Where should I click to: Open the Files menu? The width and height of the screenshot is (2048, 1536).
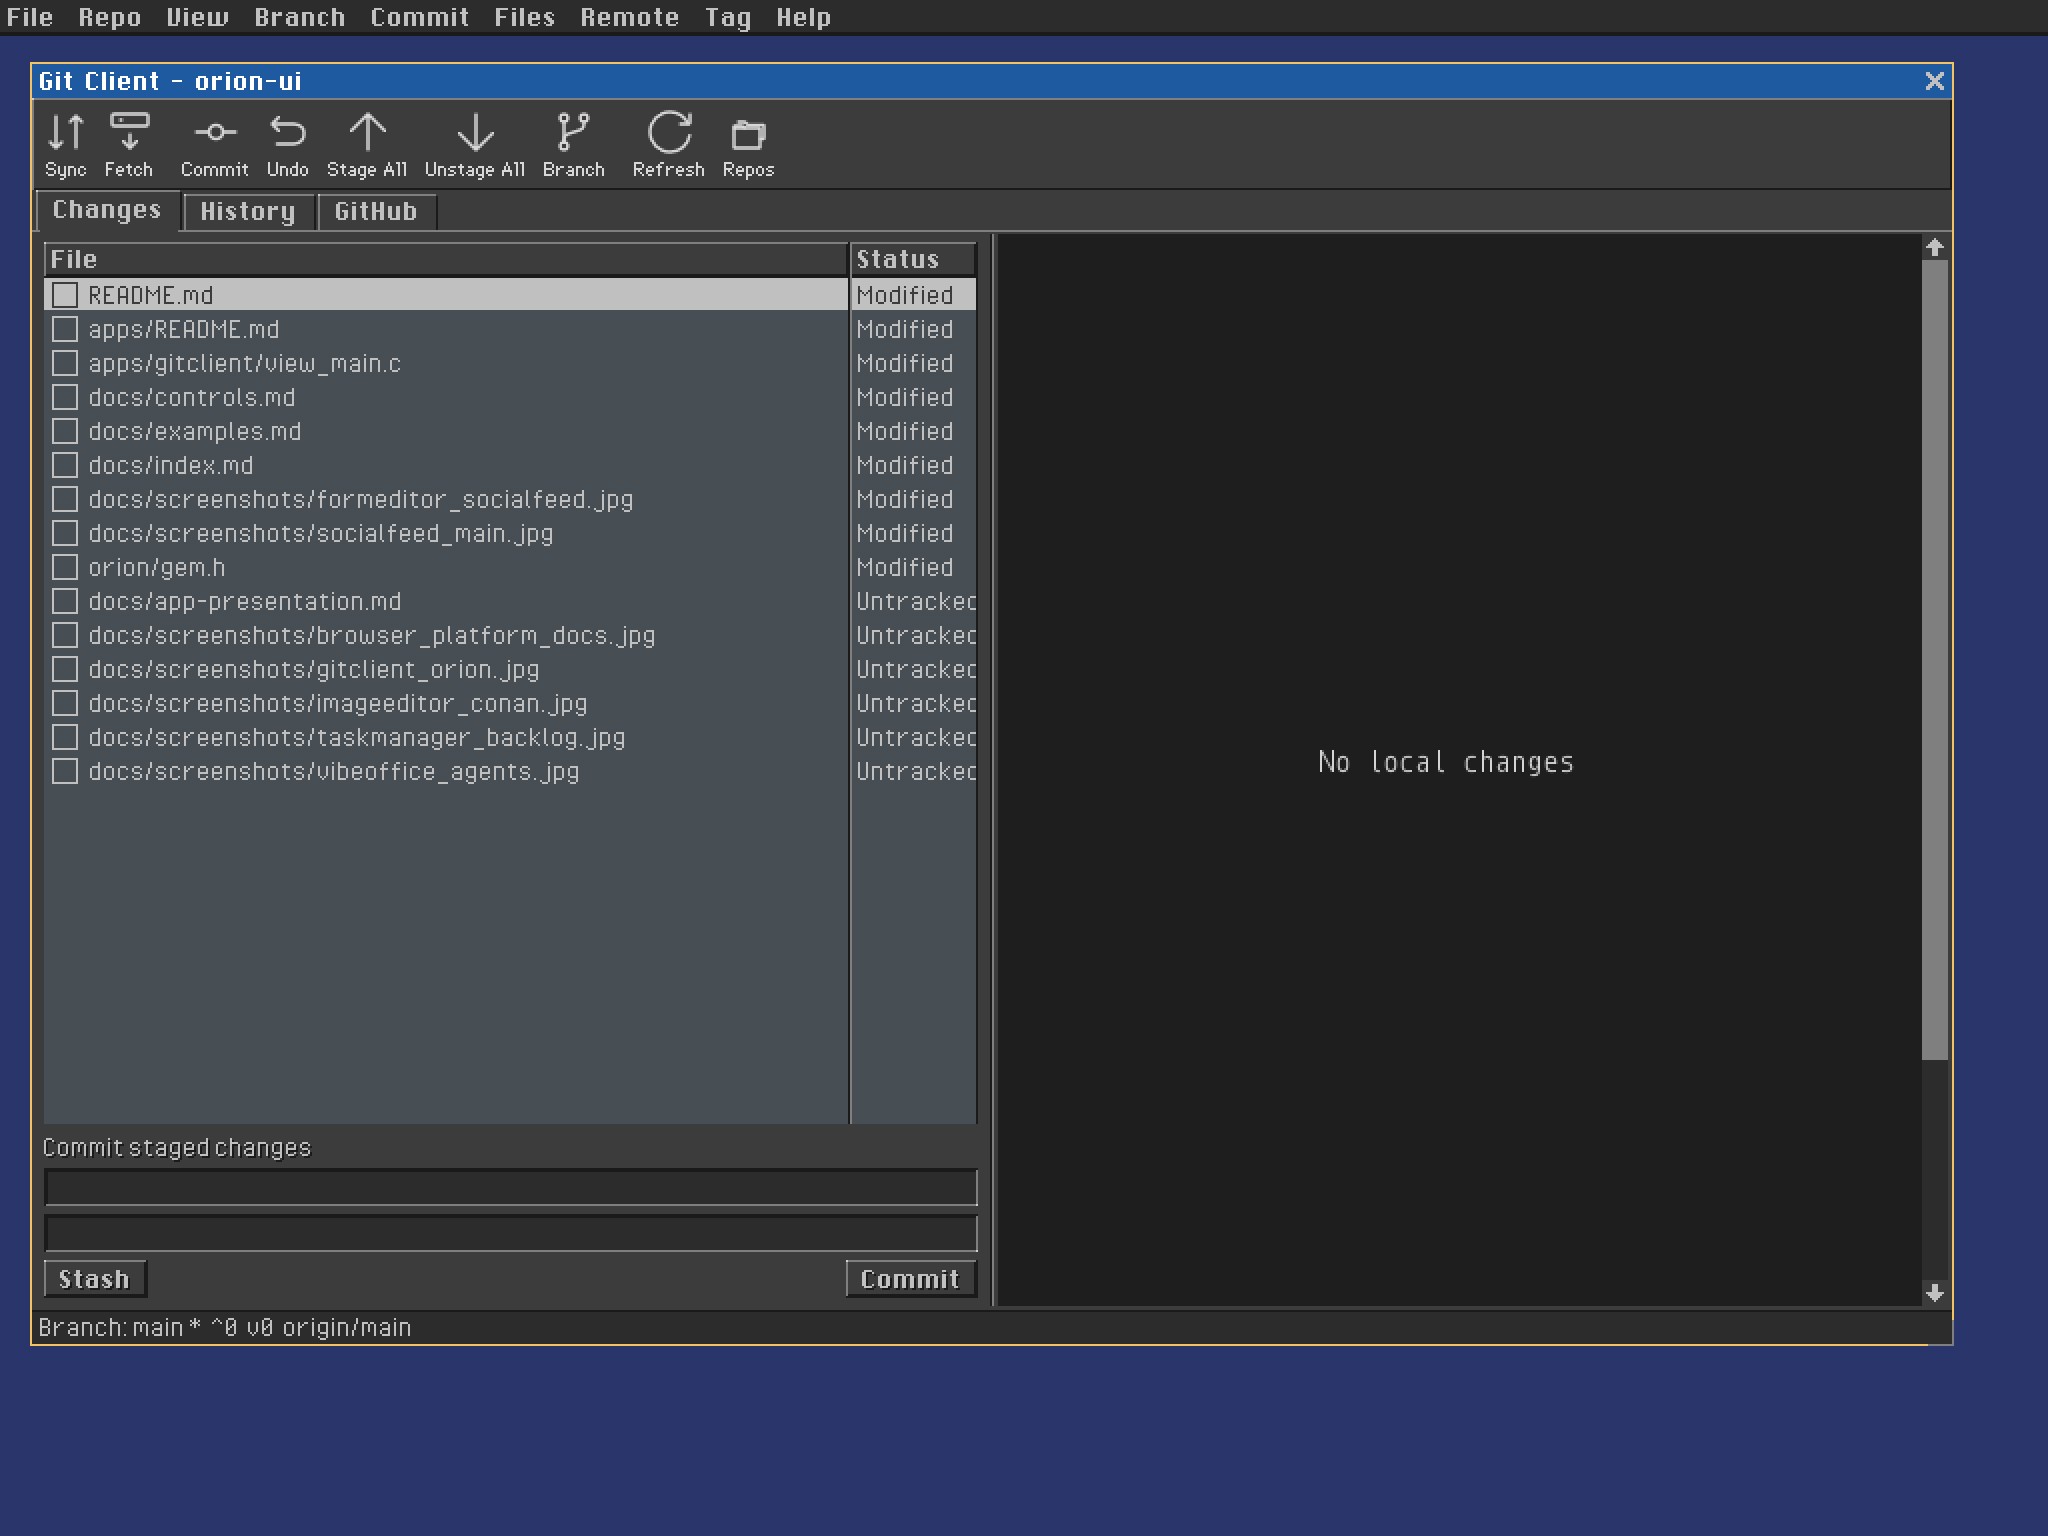coord(525,17)
